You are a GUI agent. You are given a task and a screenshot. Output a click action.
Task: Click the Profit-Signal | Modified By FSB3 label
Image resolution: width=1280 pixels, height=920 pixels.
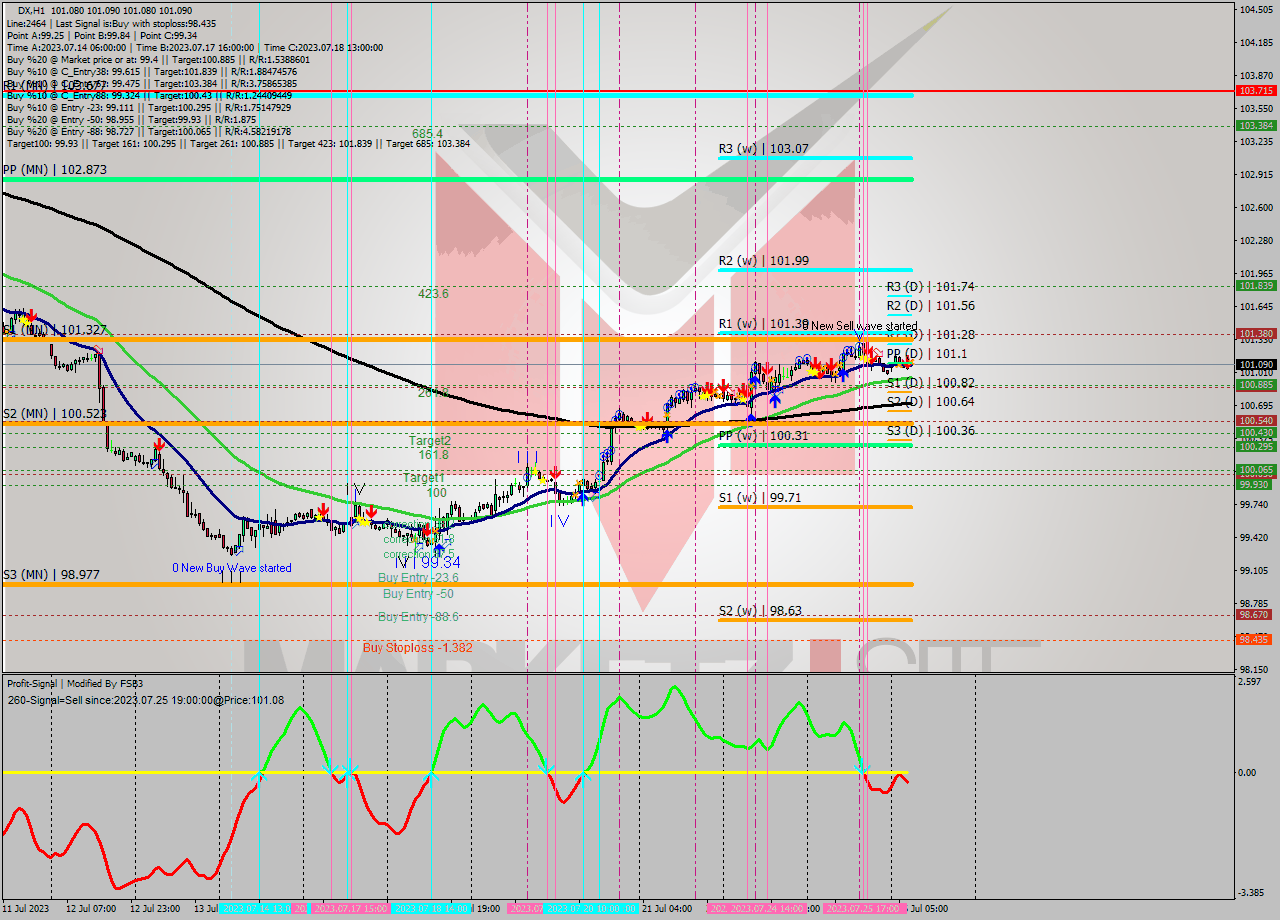(75, 683)
